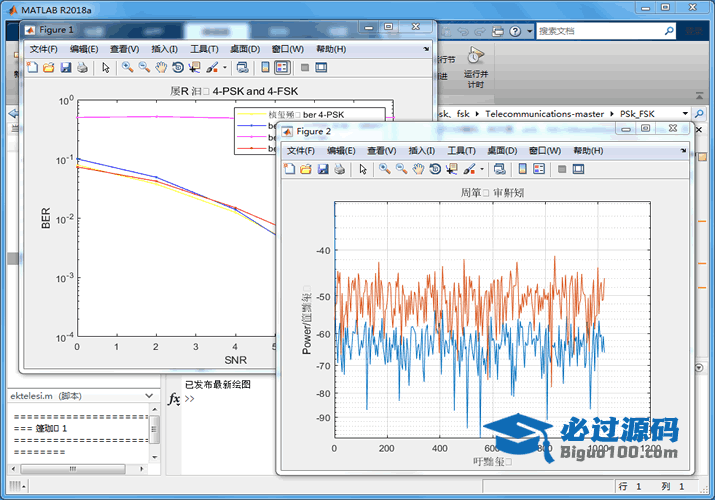Click Link Plot icon in Figure 2
The width and height of the screenshot is (715, 500).
[x=500, y=169]
